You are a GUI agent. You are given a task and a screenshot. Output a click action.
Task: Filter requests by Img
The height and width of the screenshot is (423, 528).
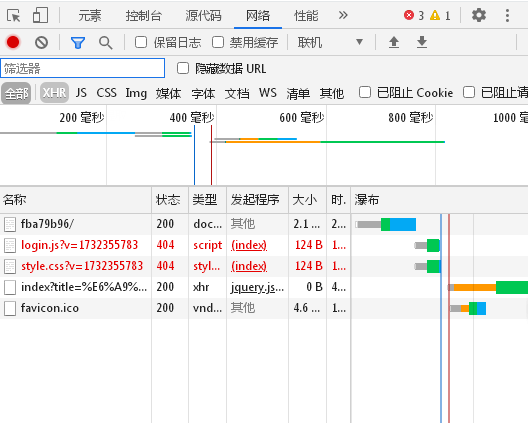[136, 93]
